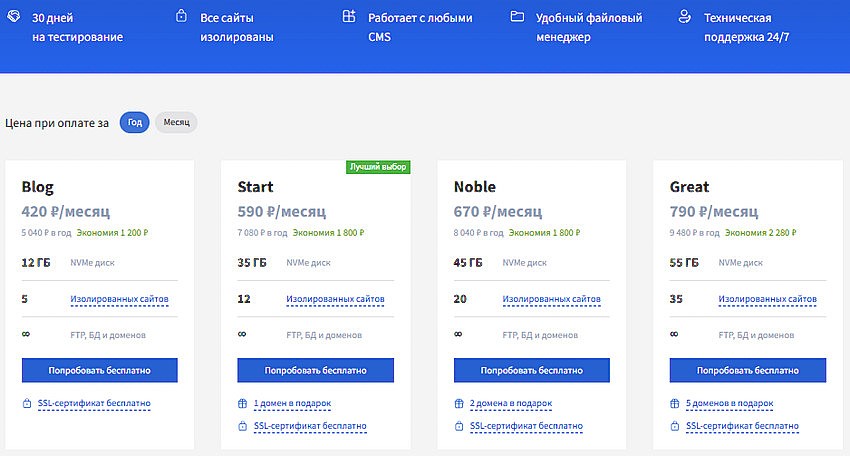Try the Great plan for free
850x456 pixels.
[x=748, y=370]
